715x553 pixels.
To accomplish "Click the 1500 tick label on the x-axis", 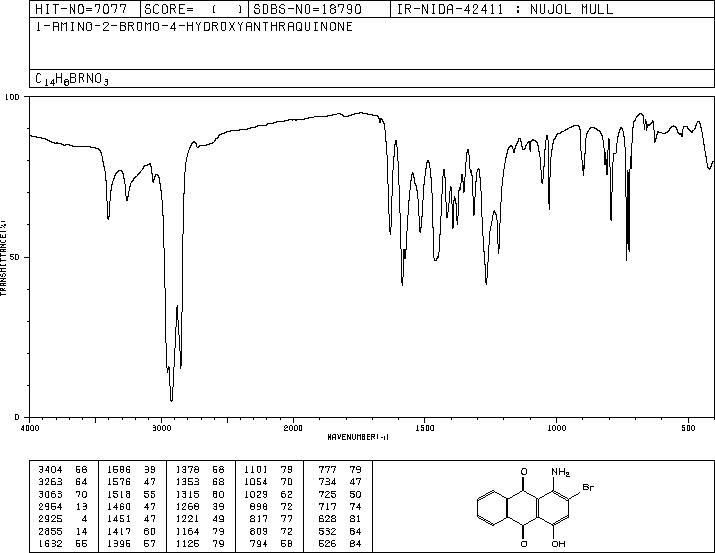I will click(x=425, y=428).
